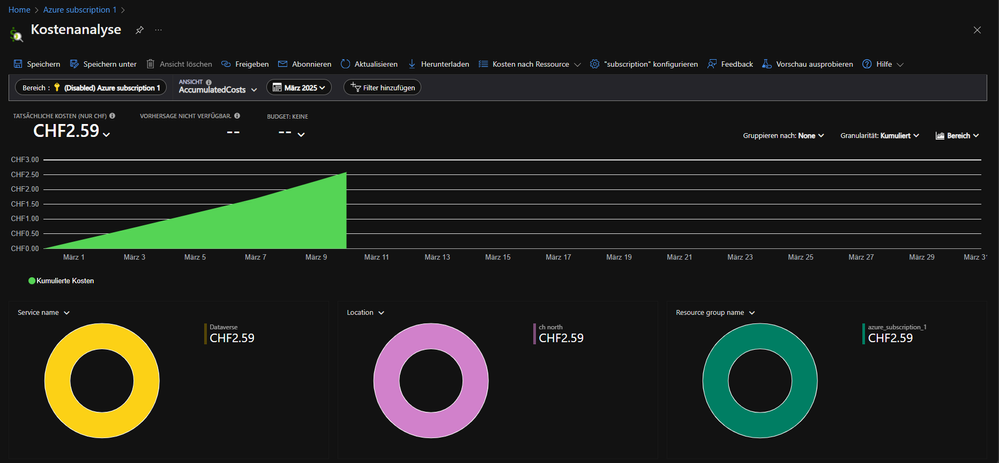
Task: Click Filter hinzufügen button
Action: [x=382, y=87]
